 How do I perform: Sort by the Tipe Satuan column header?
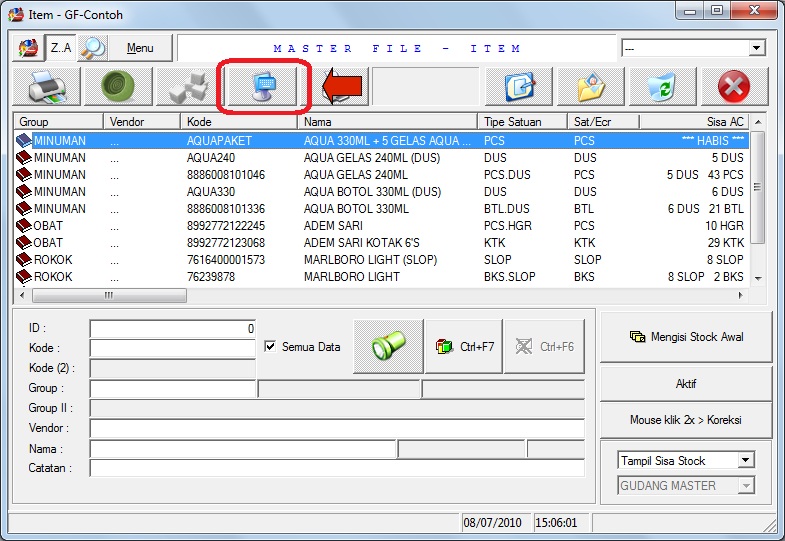pyautogui.click(x=523, y=122)
